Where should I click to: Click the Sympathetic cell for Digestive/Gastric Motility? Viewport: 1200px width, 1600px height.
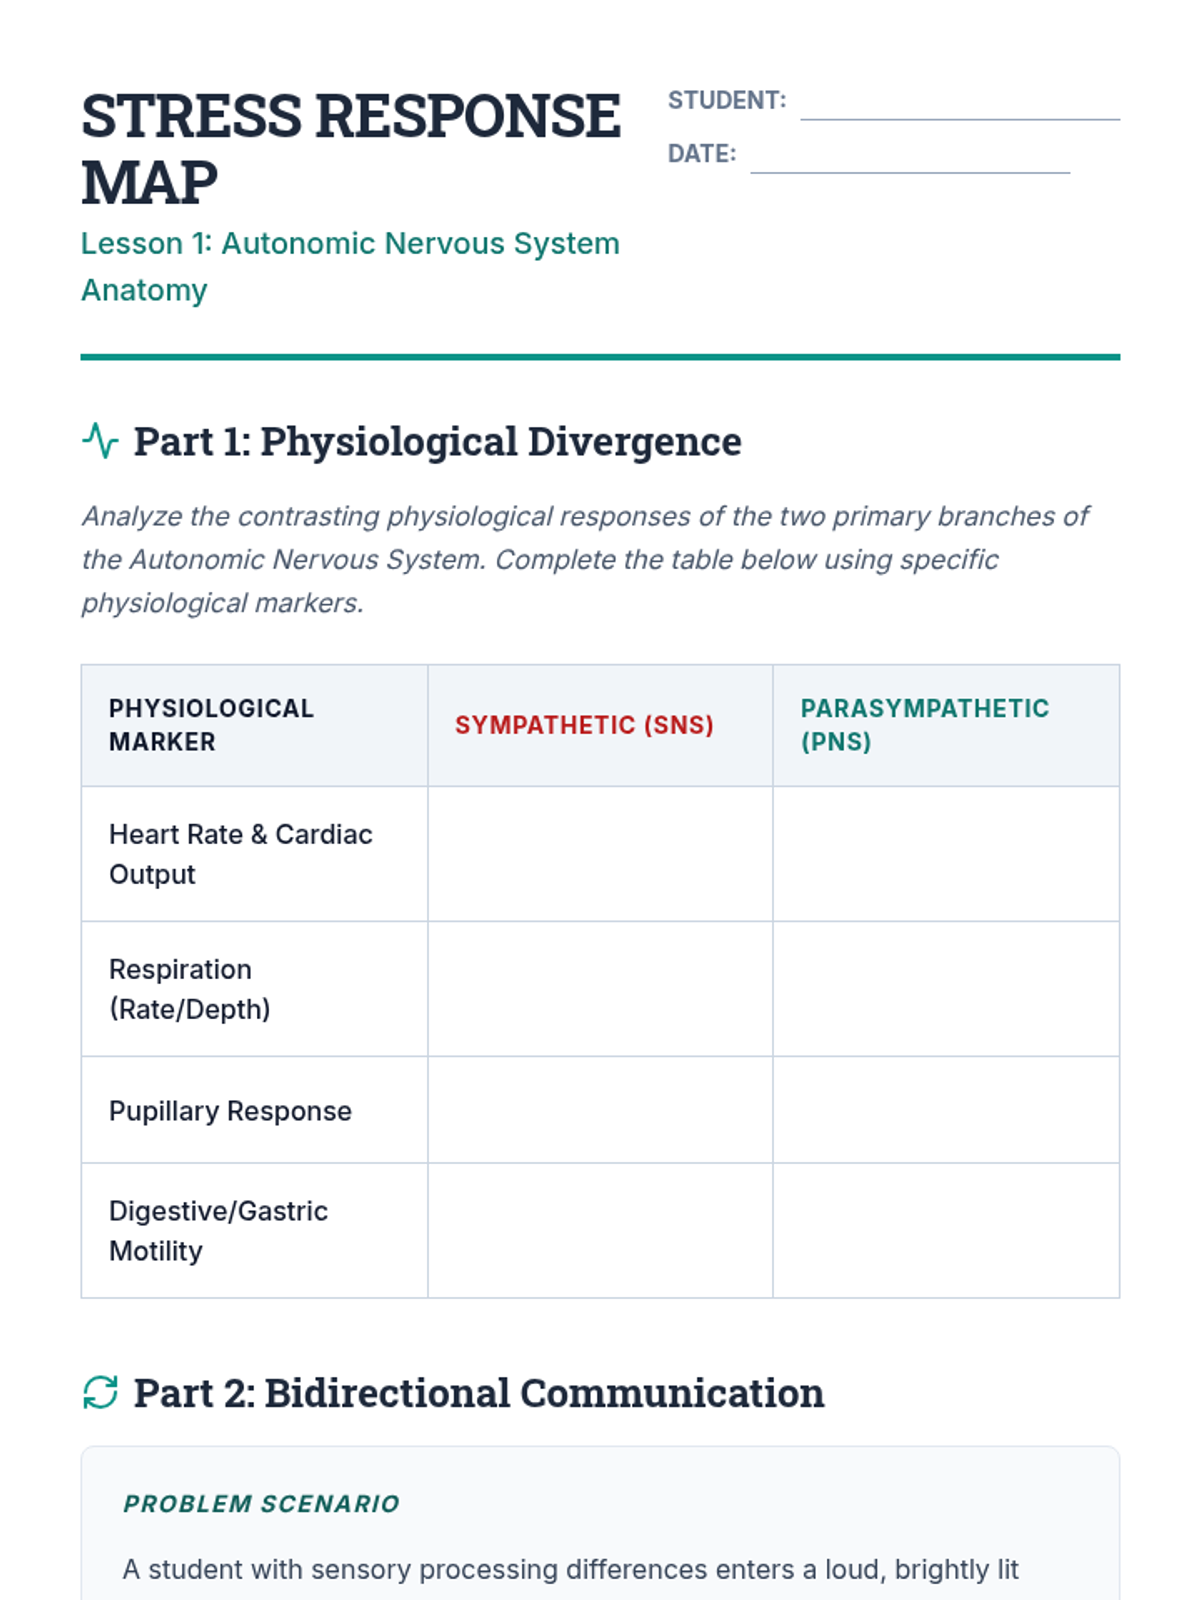[x=600, y=1231]
